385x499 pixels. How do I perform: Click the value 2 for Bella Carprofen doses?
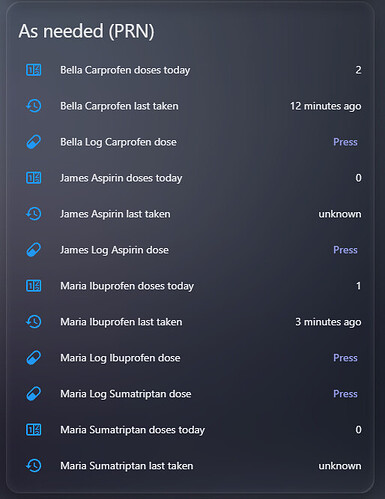pos(358,70)
